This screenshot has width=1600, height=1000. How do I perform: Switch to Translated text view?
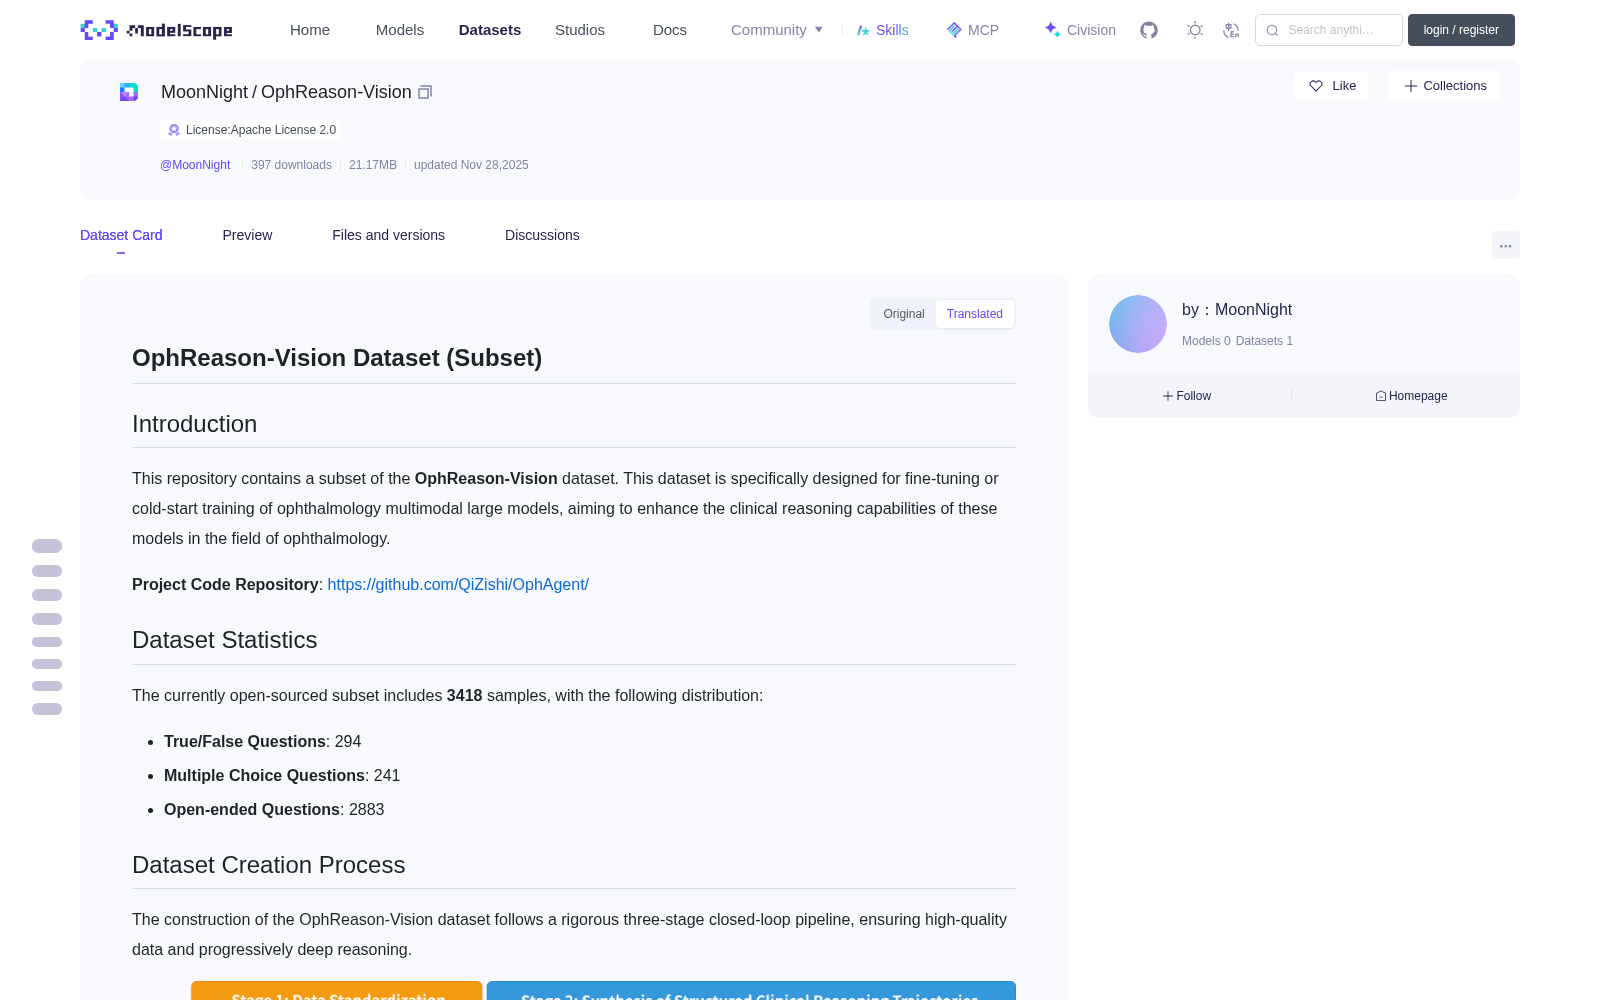(x=975, y=314)
